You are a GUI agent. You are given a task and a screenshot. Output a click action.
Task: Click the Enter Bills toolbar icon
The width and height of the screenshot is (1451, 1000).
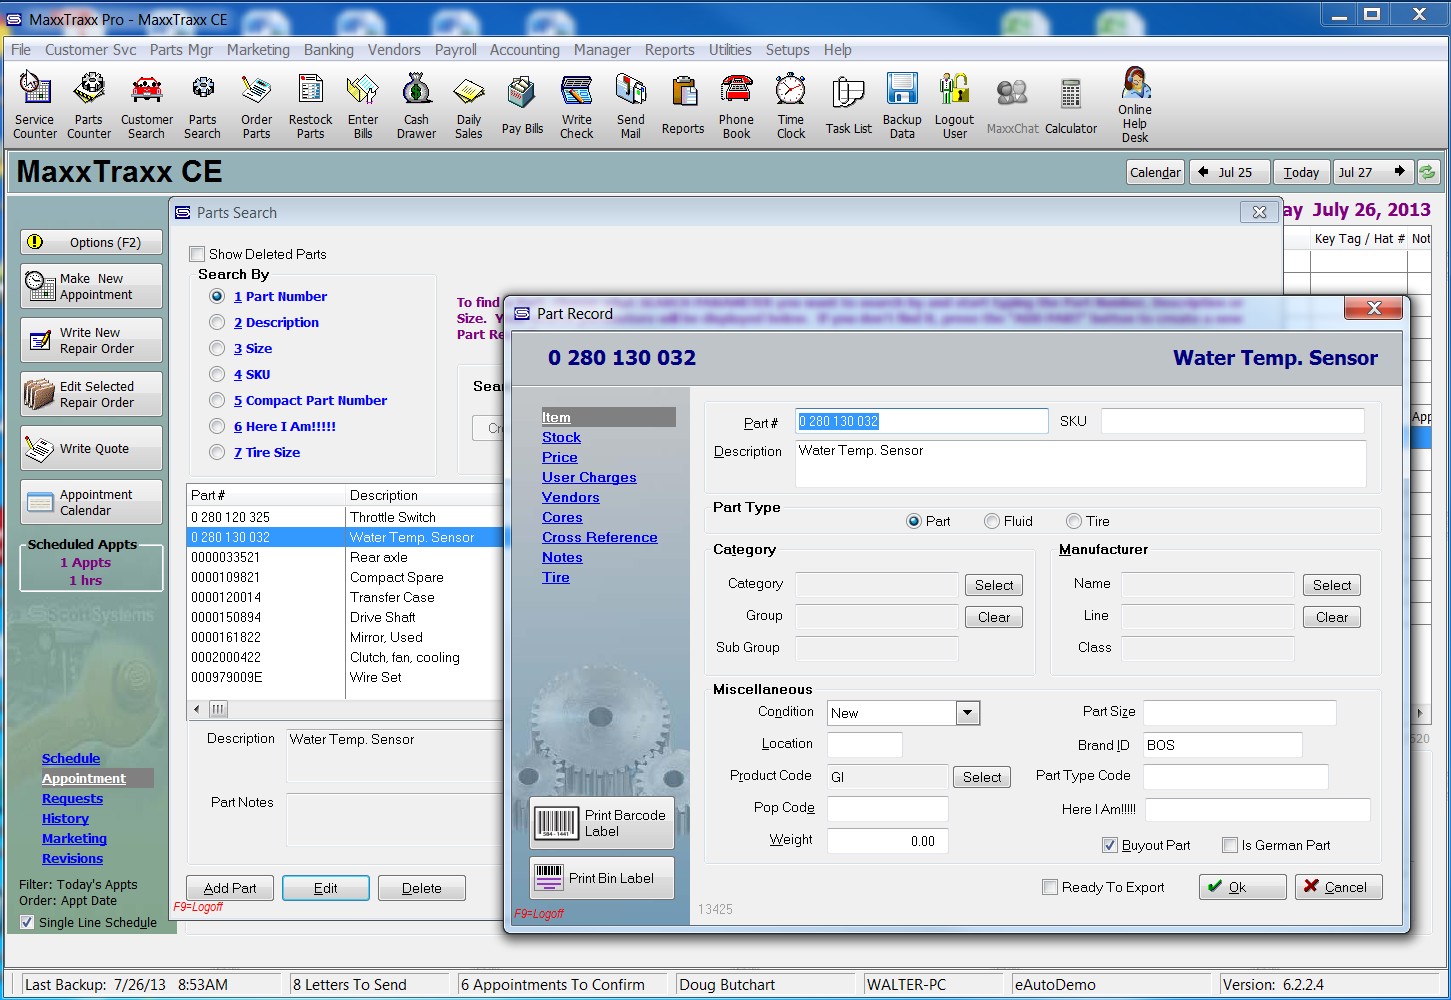[x=363, y=105]
